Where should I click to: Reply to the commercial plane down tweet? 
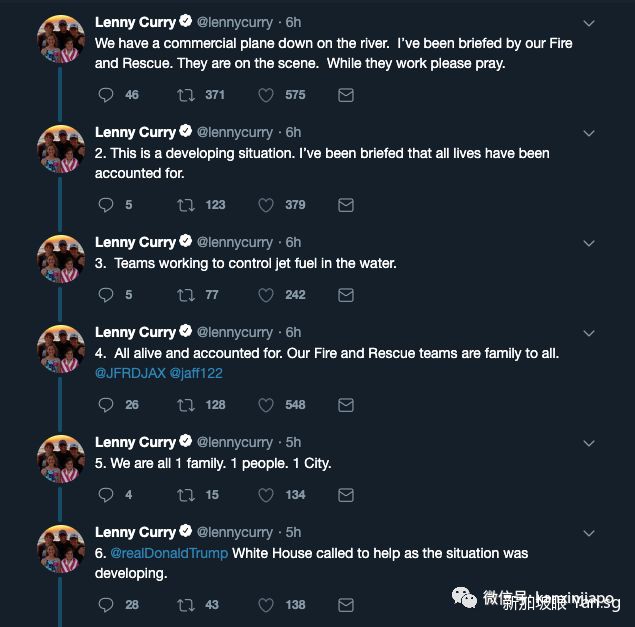pos(107,95)
